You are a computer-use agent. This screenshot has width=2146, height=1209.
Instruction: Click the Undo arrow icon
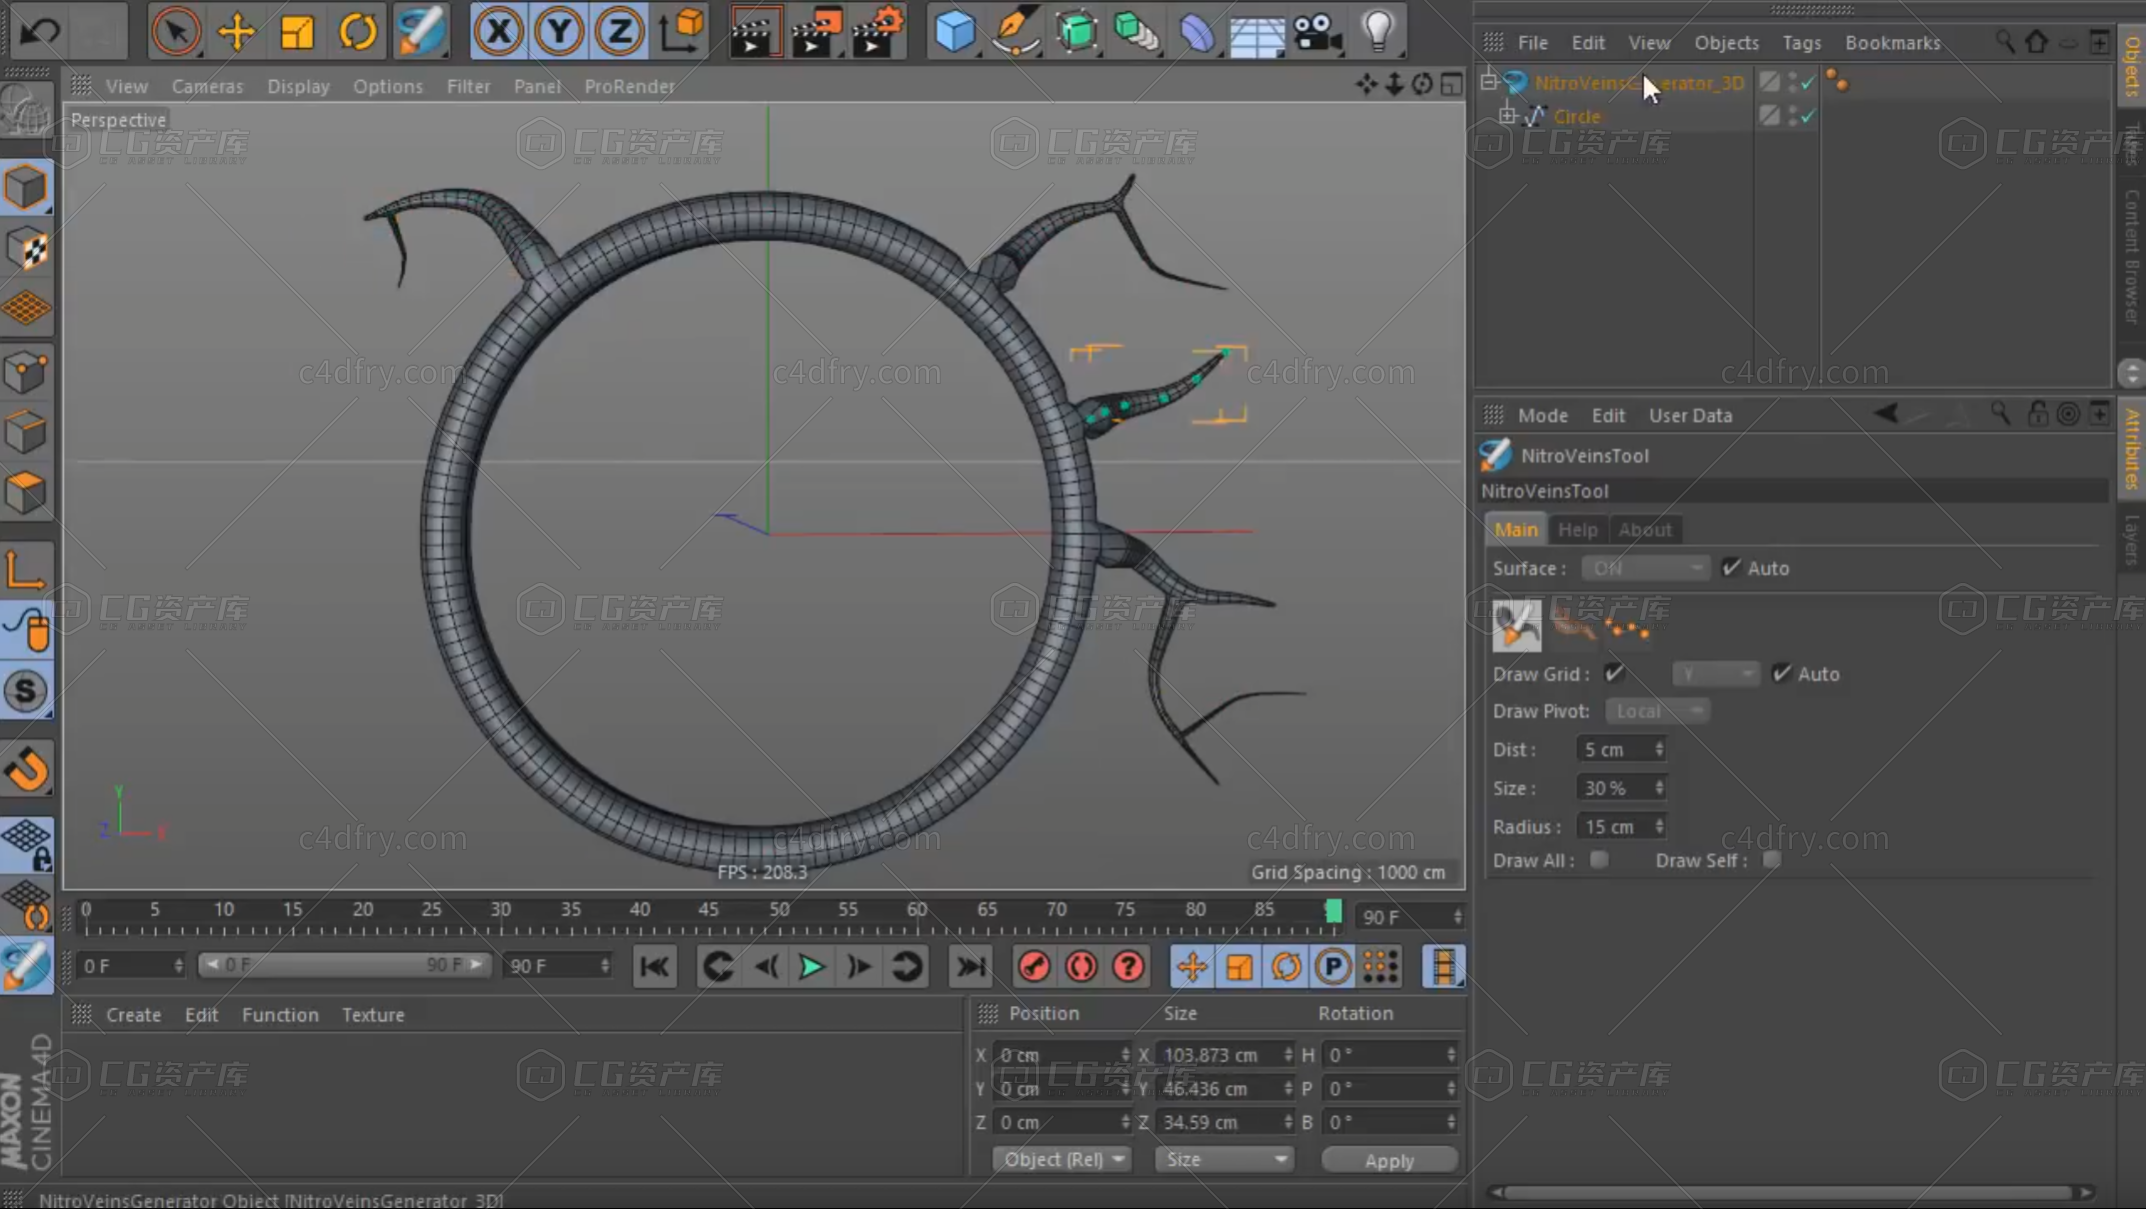[40, 31]
